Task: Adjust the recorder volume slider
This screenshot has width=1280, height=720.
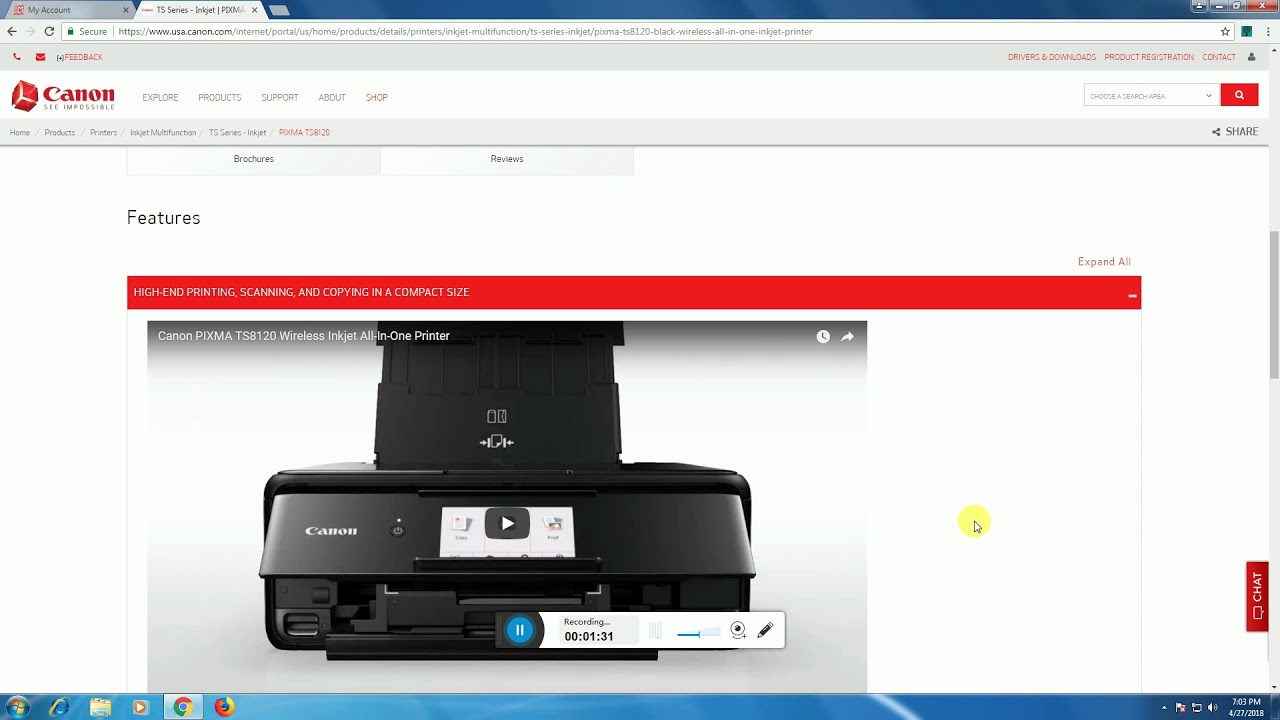Action: click(697, 633)
